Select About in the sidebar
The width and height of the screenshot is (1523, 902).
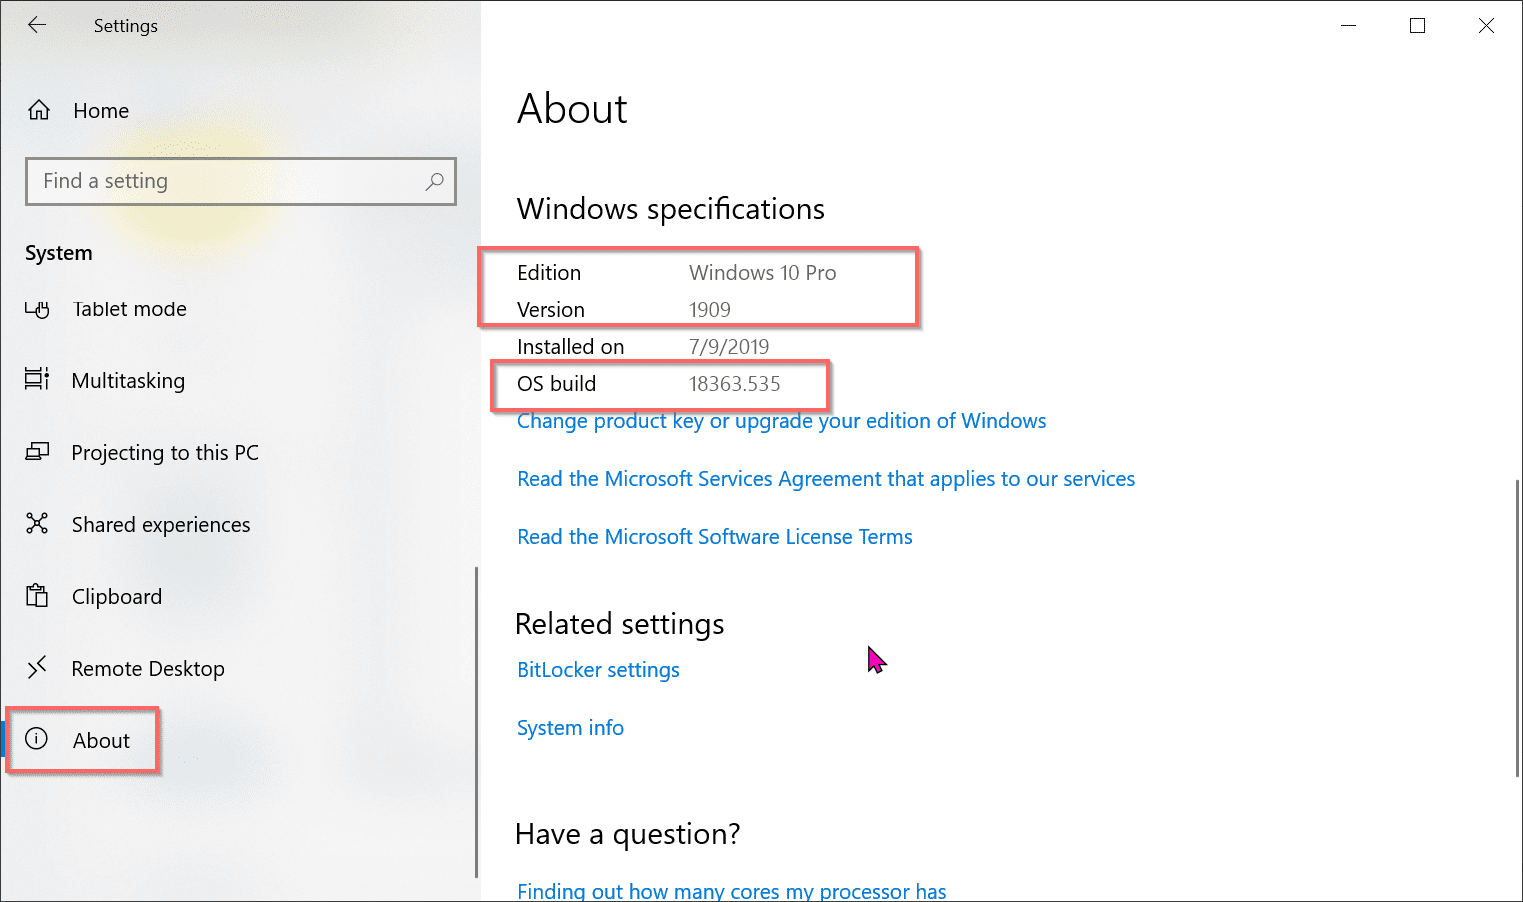tap(100, 740)
